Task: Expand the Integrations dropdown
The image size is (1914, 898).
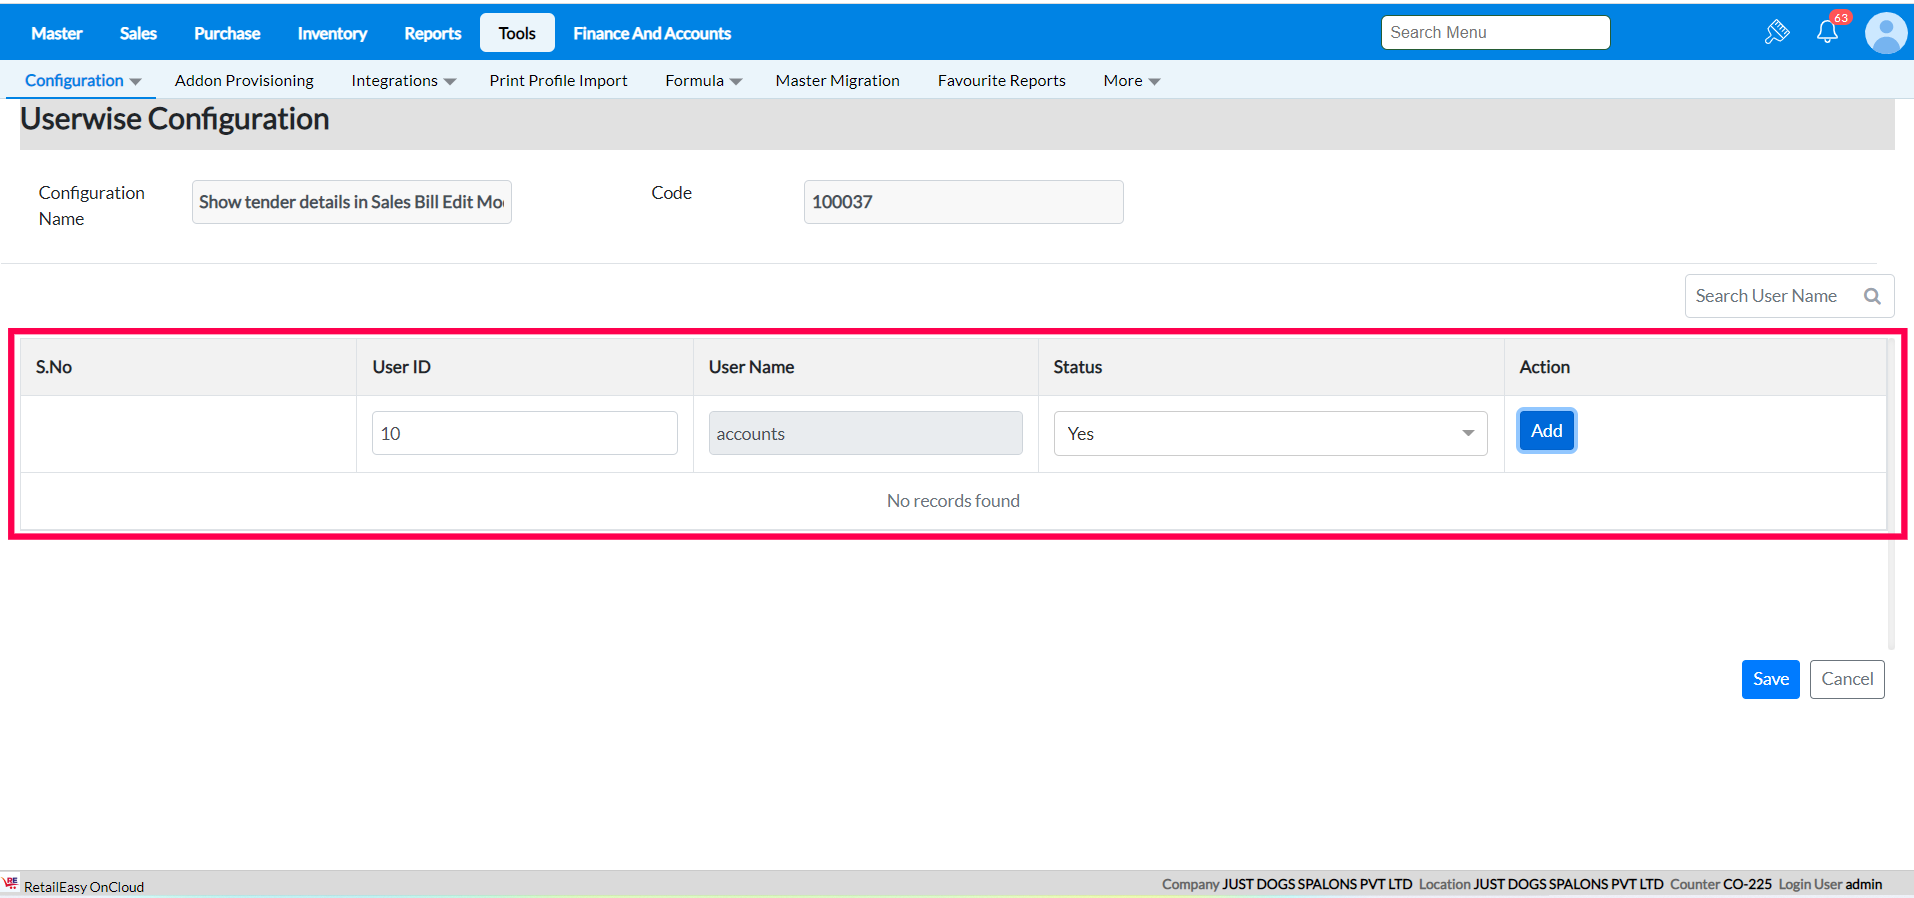Action: (x=403, y=80)
